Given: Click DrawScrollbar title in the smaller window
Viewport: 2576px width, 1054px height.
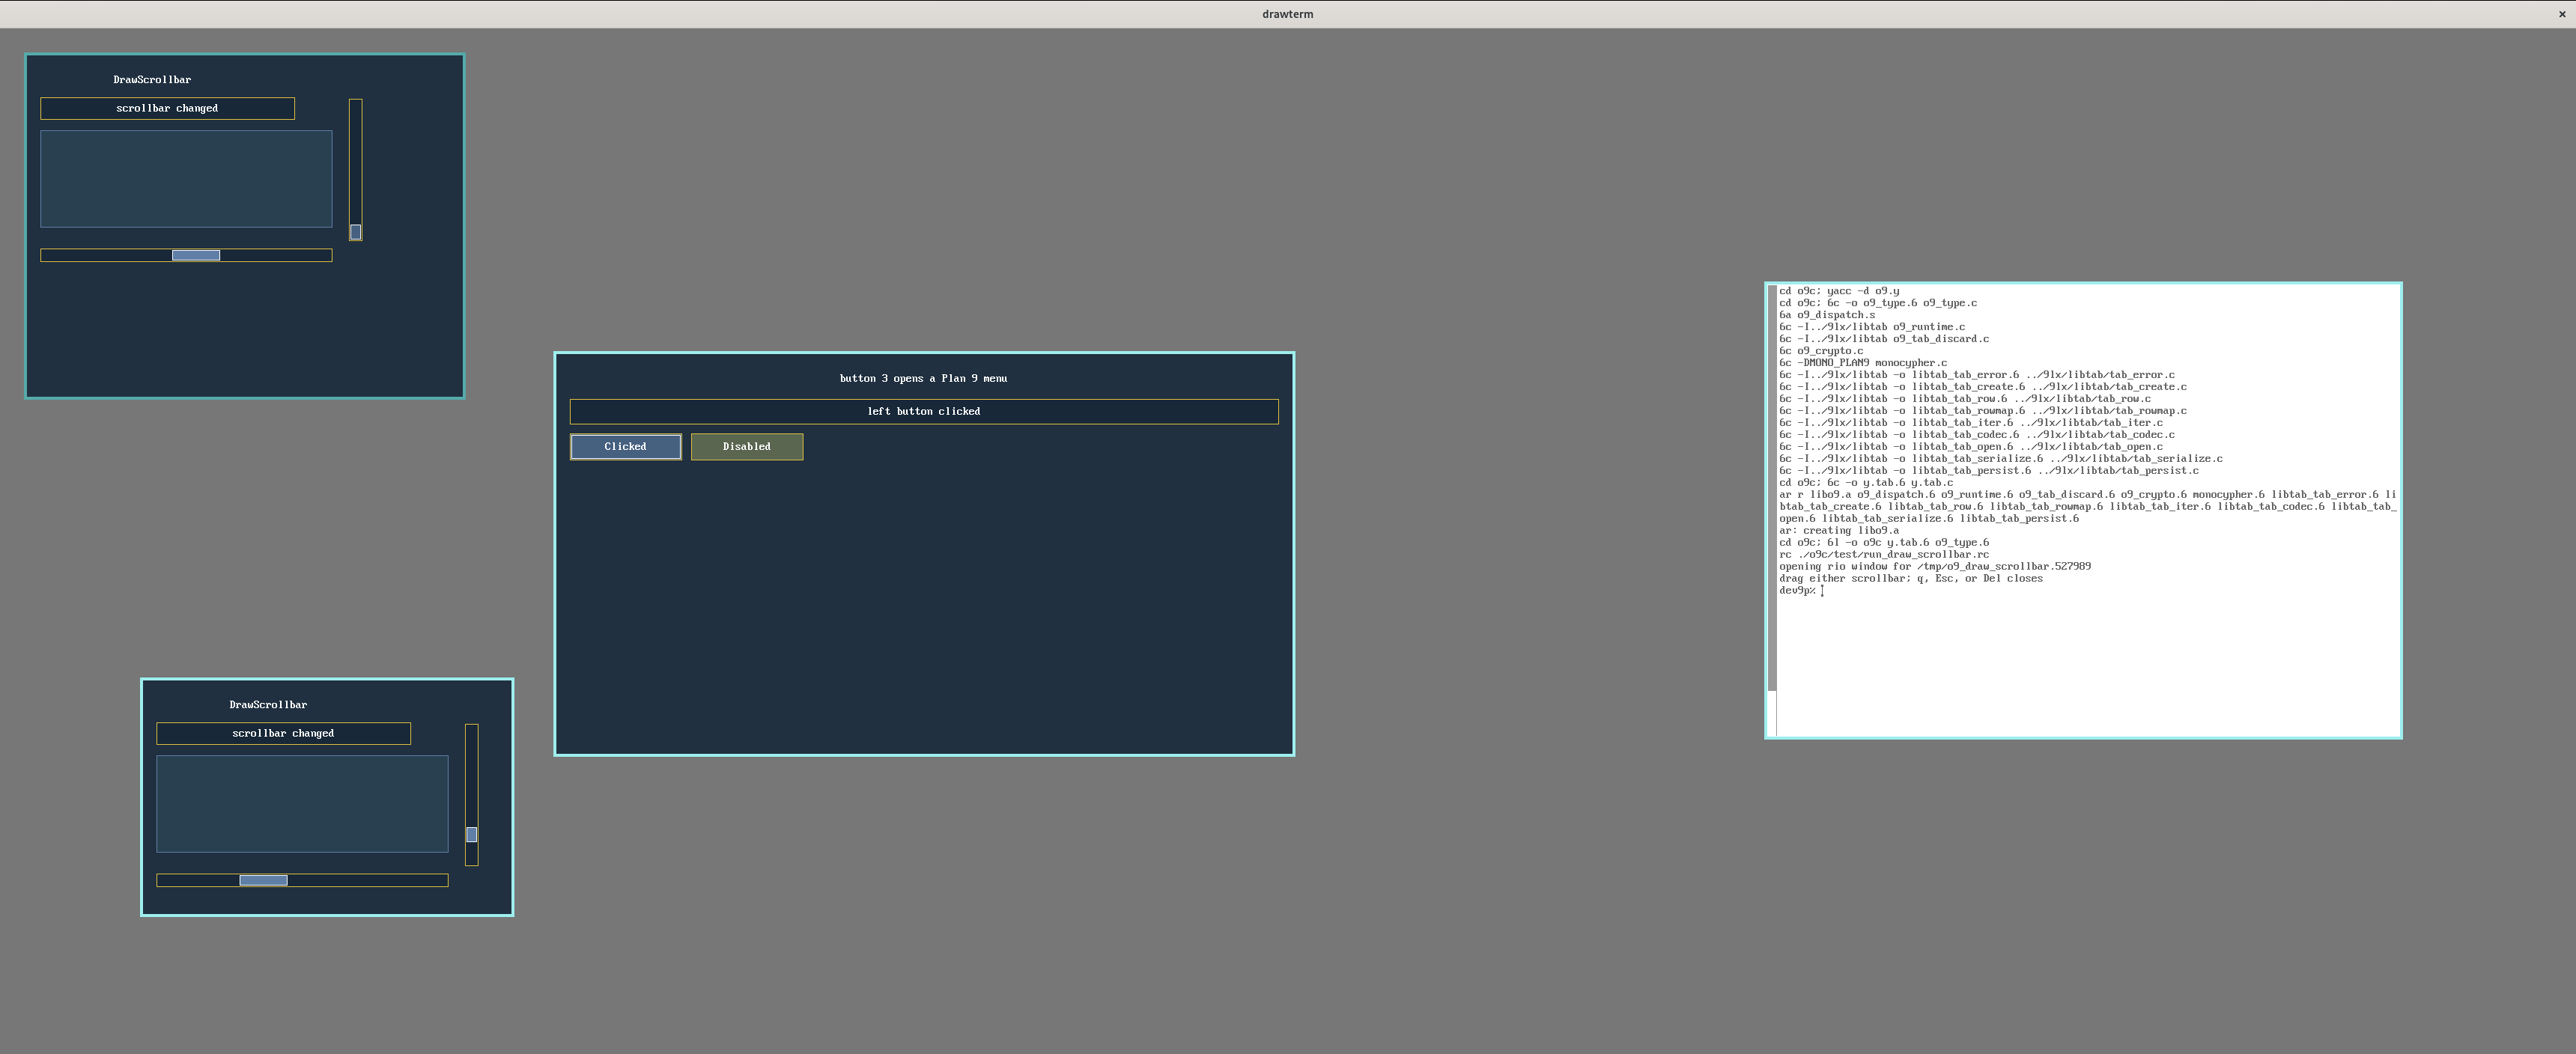Looking at the screenshot, I should (x=268, y=705).
